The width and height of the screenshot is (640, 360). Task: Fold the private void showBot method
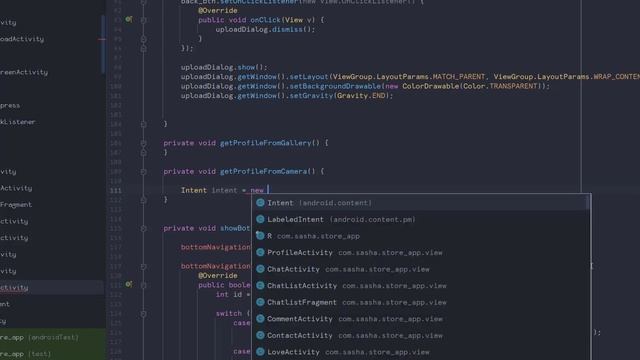pyautogui.click(x=143, y=229)
